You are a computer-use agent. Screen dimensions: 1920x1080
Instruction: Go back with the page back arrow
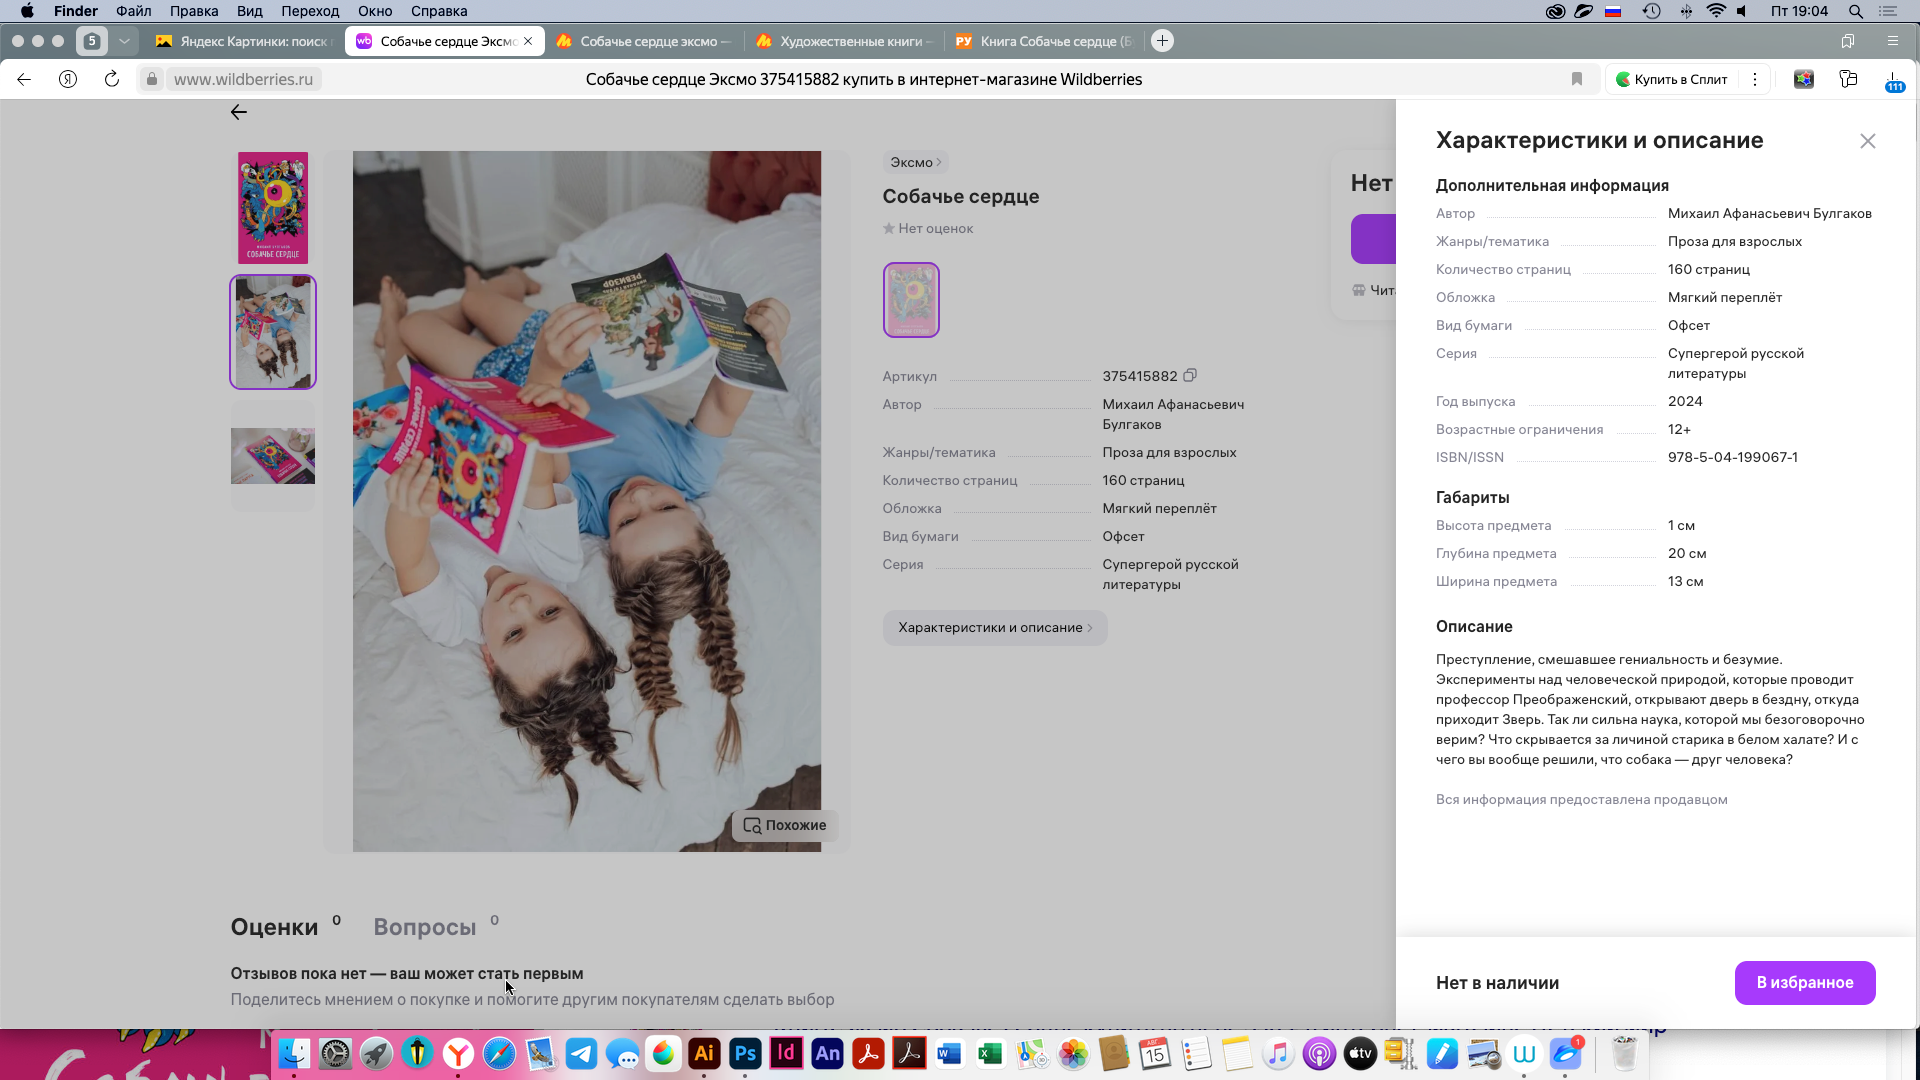pyautogui.click(x=238, y=112)
